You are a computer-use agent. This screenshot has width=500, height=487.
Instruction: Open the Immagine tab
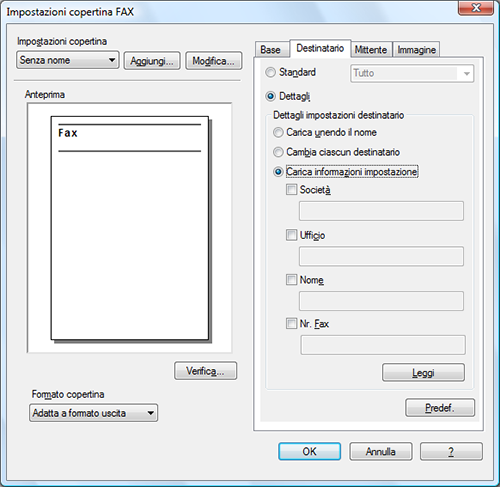(416, 50)
